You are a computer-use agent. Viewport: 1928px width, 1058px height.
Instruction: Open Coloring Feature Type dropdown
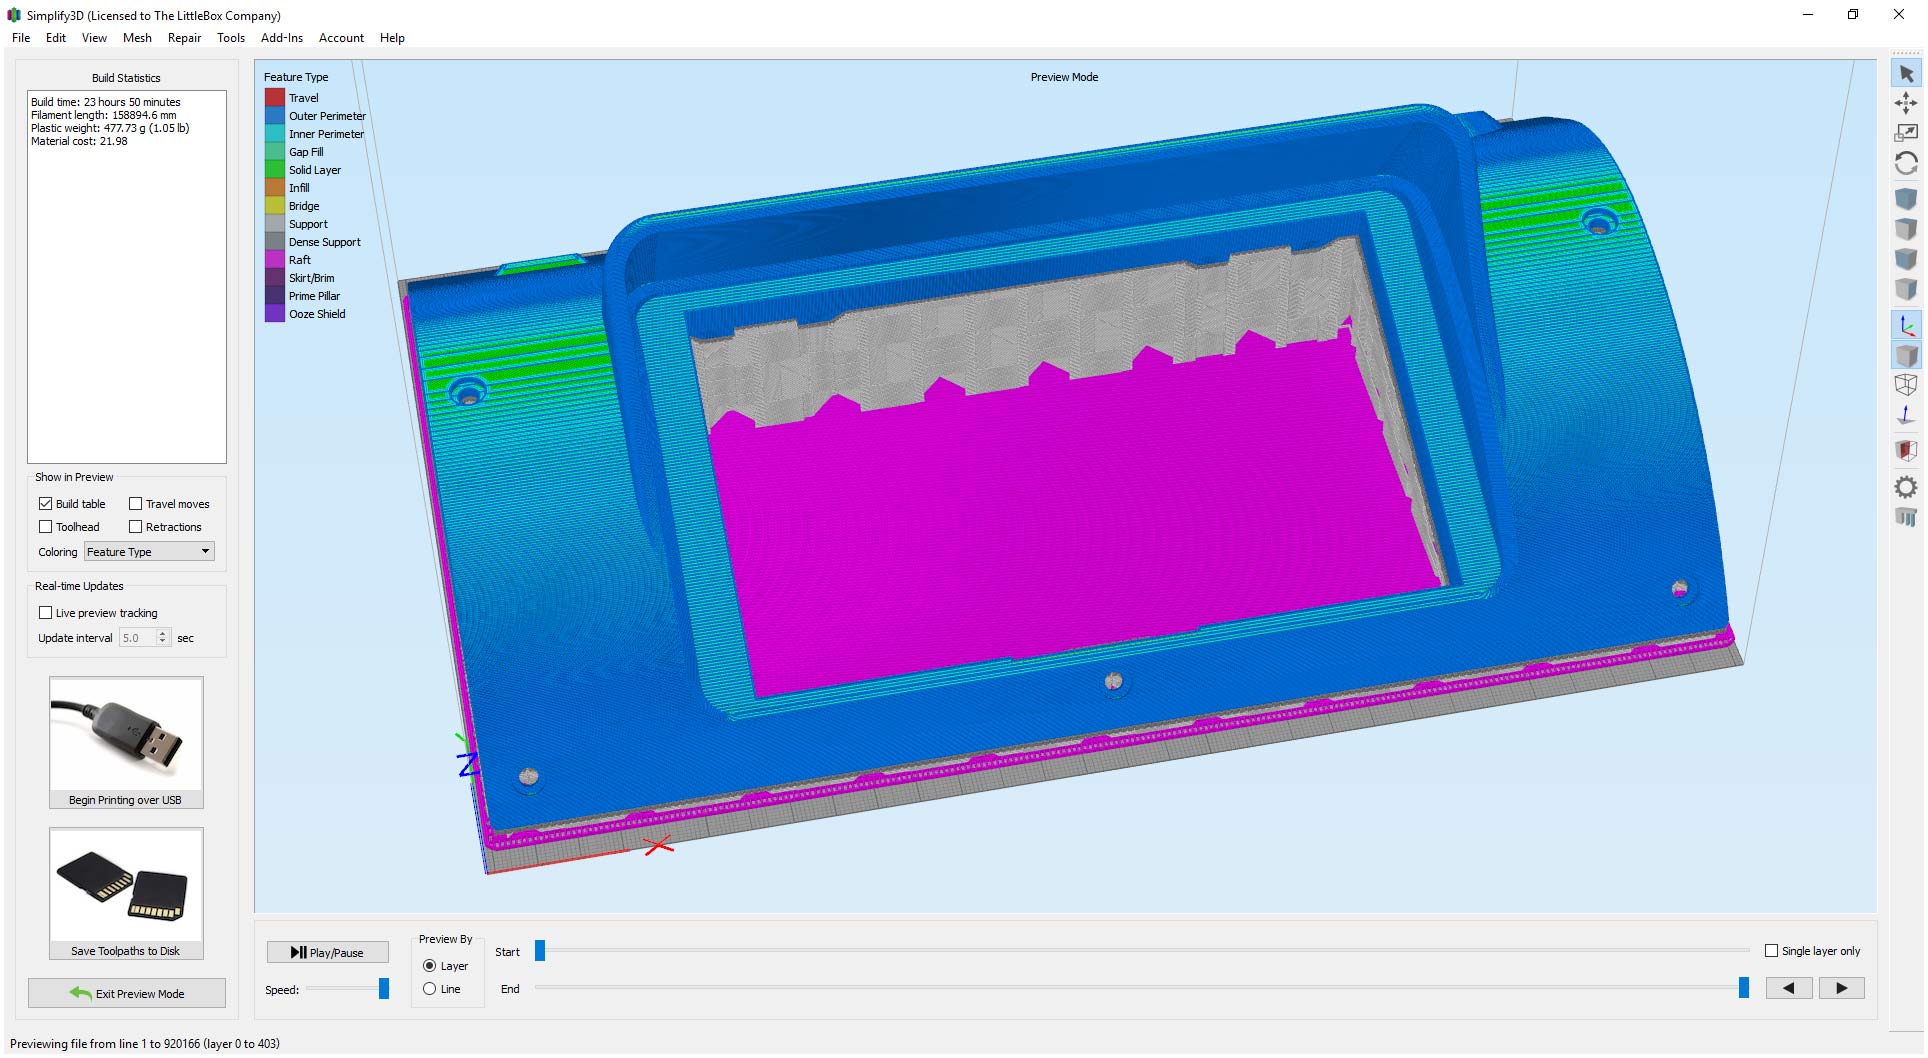149,552
